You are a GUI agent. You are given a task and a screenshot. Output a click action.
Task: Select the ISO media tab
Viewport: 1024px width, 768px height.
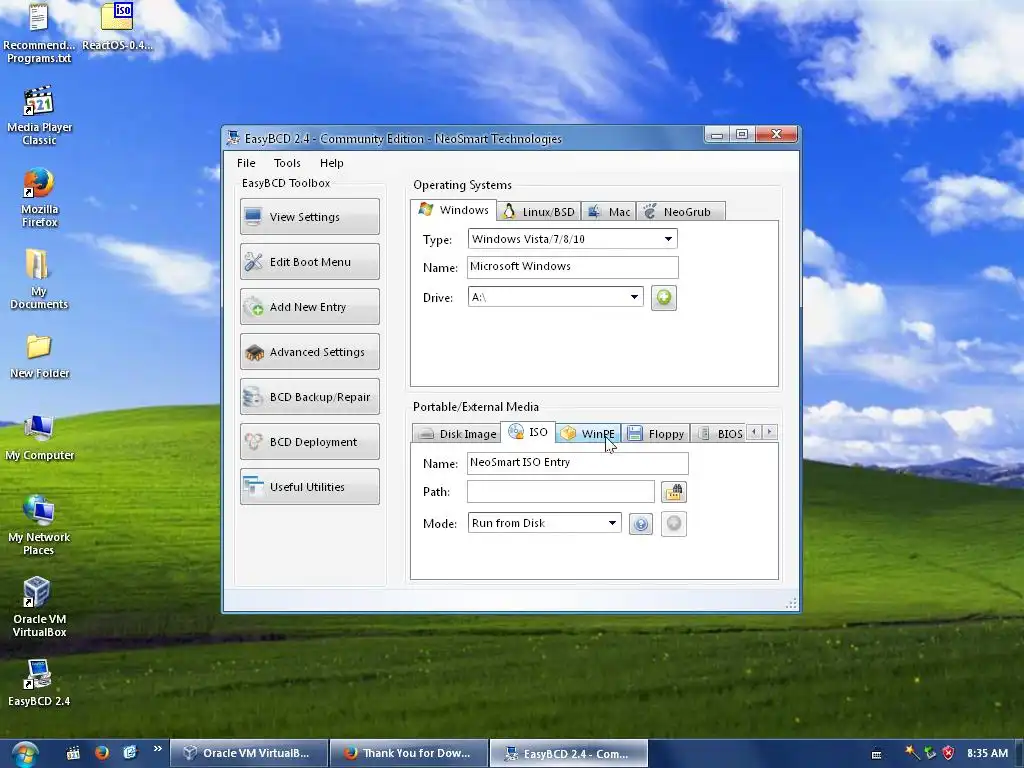528,432
